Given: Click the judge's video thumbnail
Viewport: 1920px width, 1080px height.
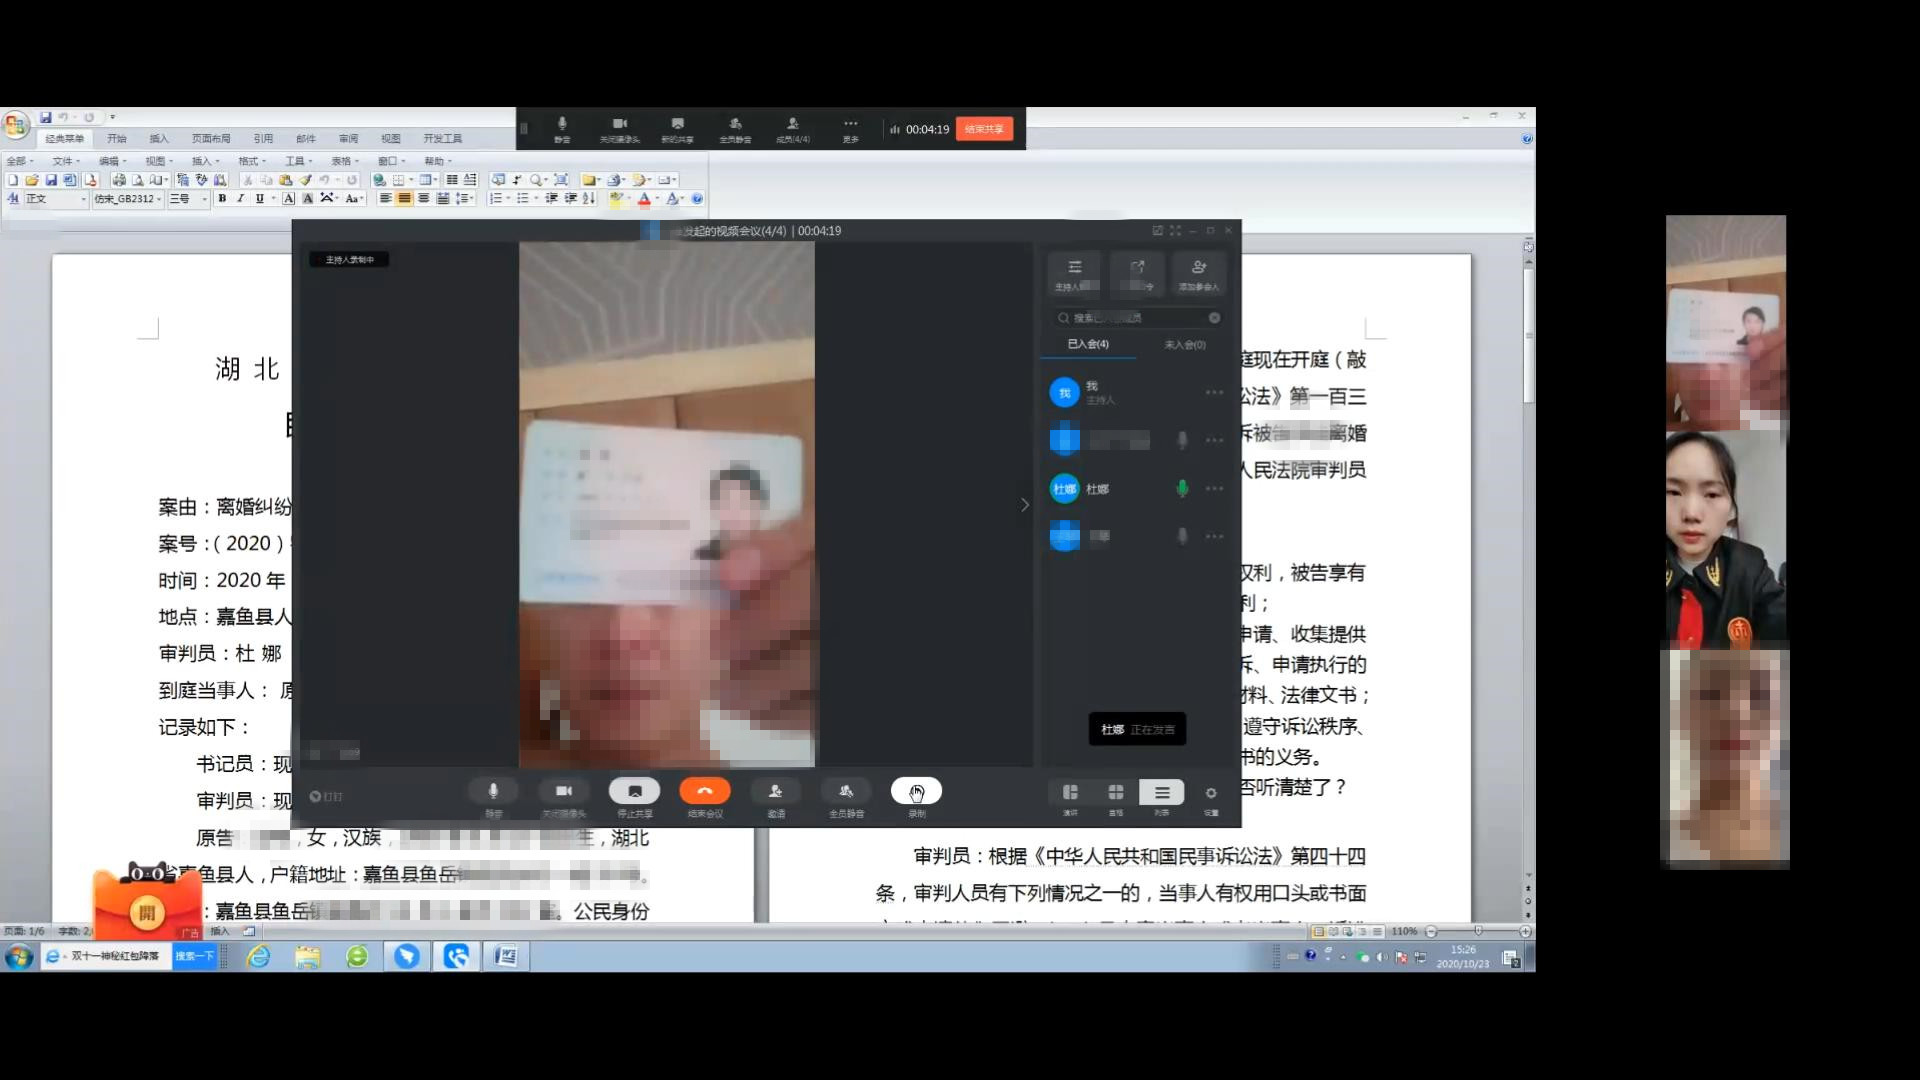Looking at the screenshot, I should click(x=1725, y=541).
